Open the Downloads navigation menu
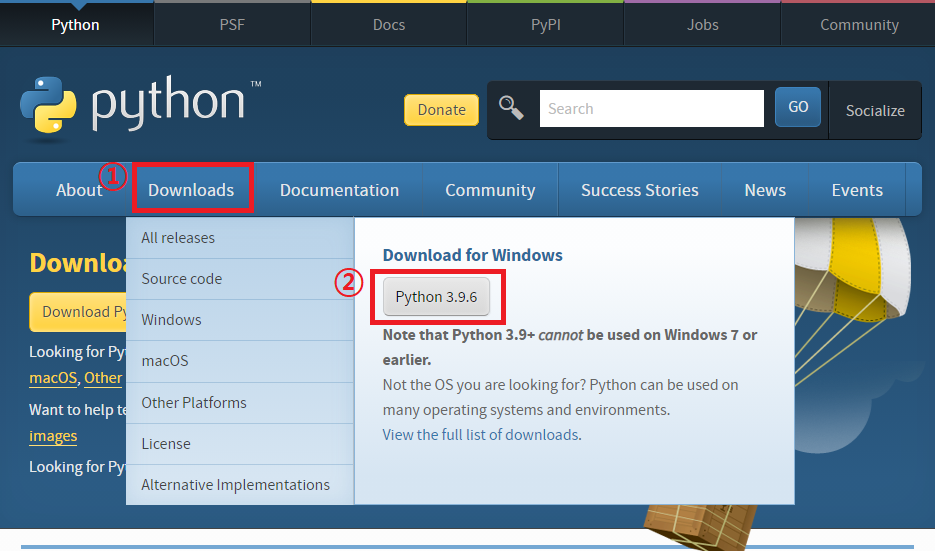Viewport: 935px width, 551px height. [x=191, y=190]
